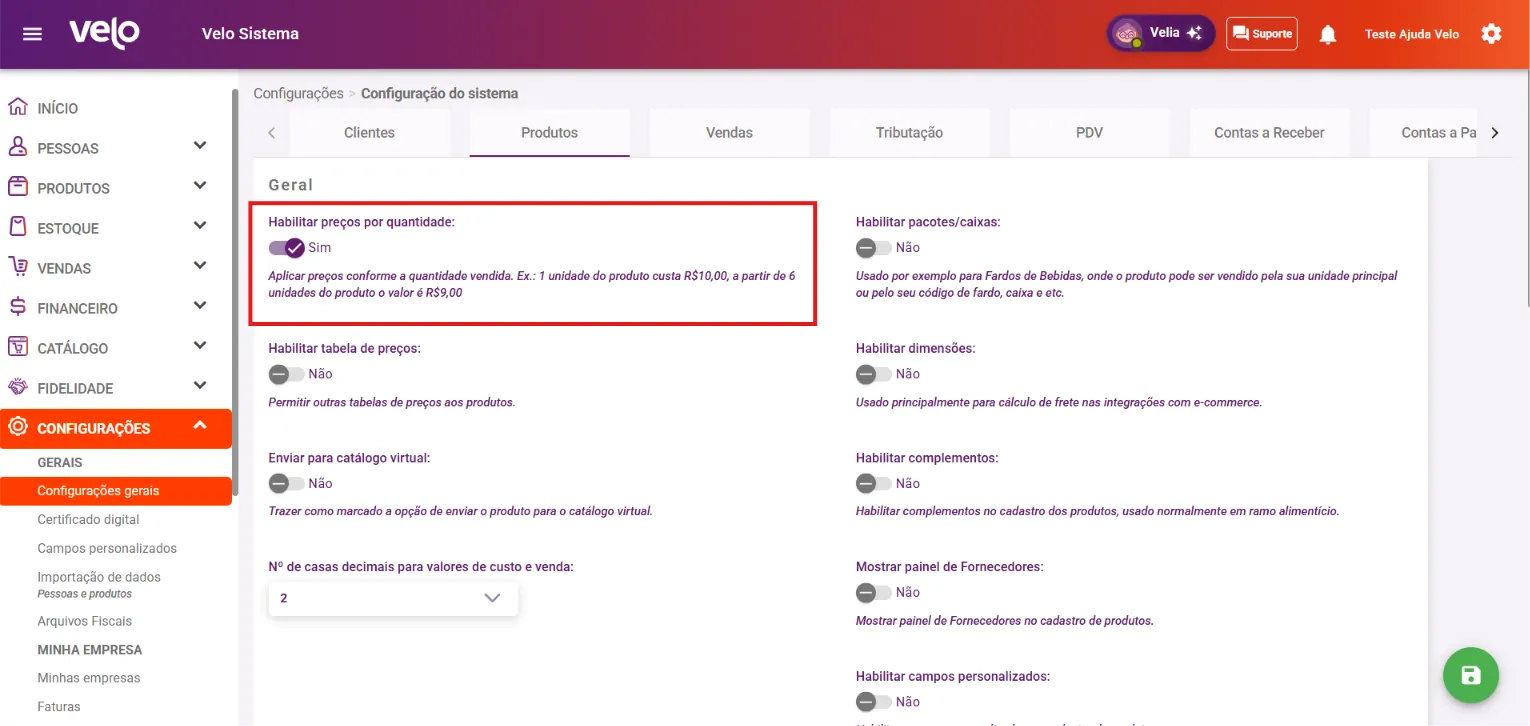1530x726 pixels.
Task: Open the notifications bell
Action: click(1328, 34)
